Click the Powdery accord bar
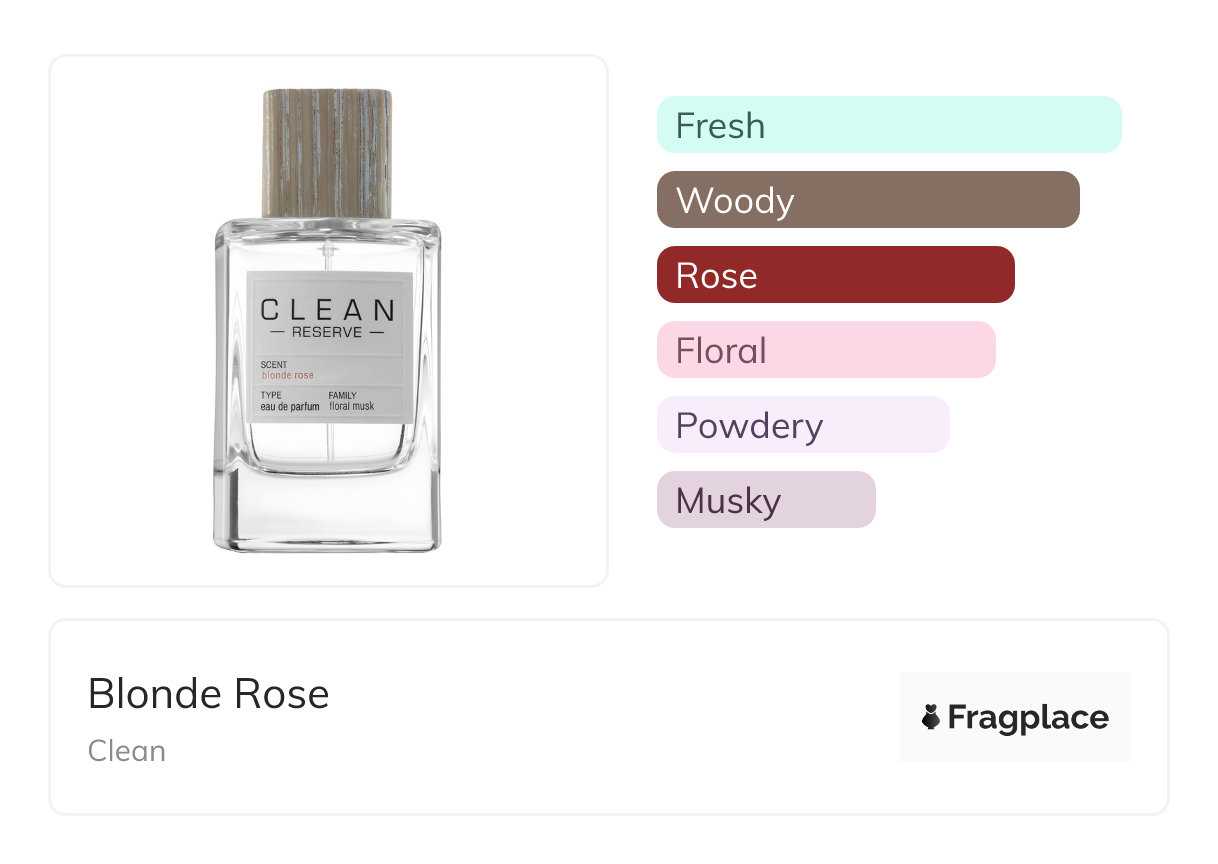Screen dimensions: 1218x864 pyautogui.click(x=802, y=425)
